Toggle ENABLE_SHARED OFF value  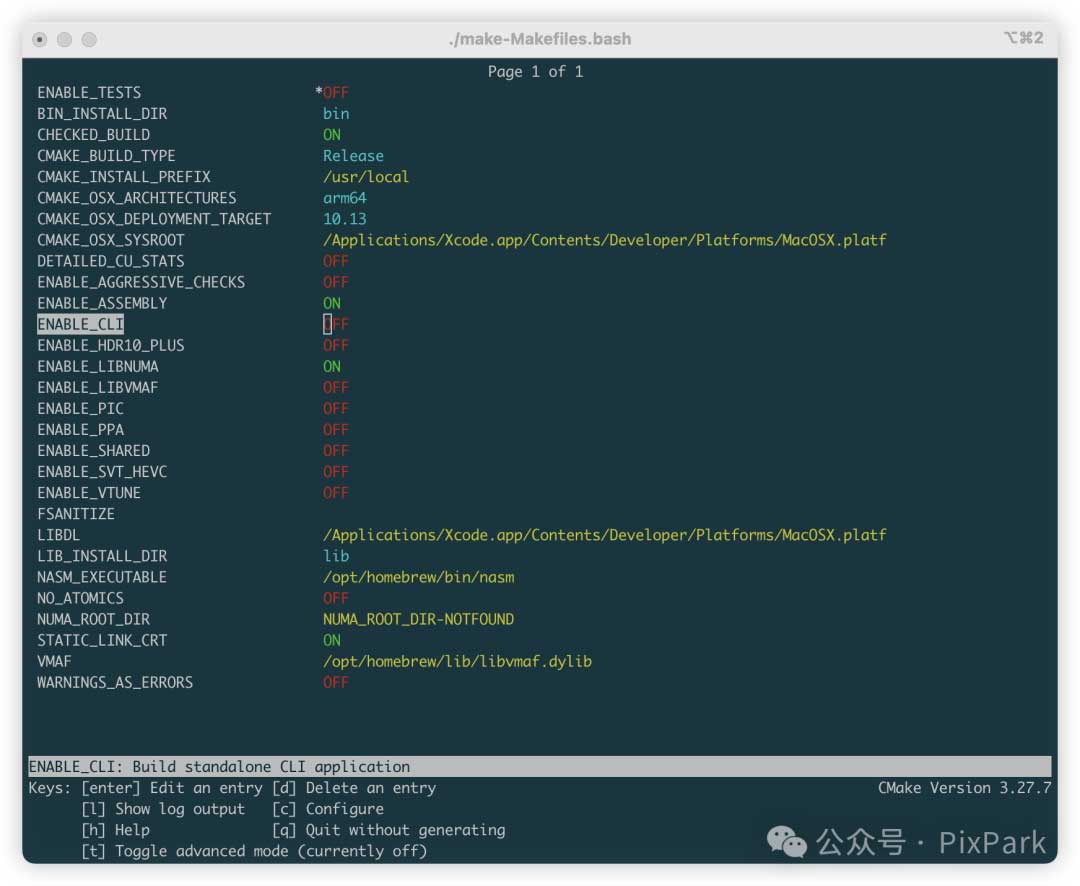coord(335,451)
